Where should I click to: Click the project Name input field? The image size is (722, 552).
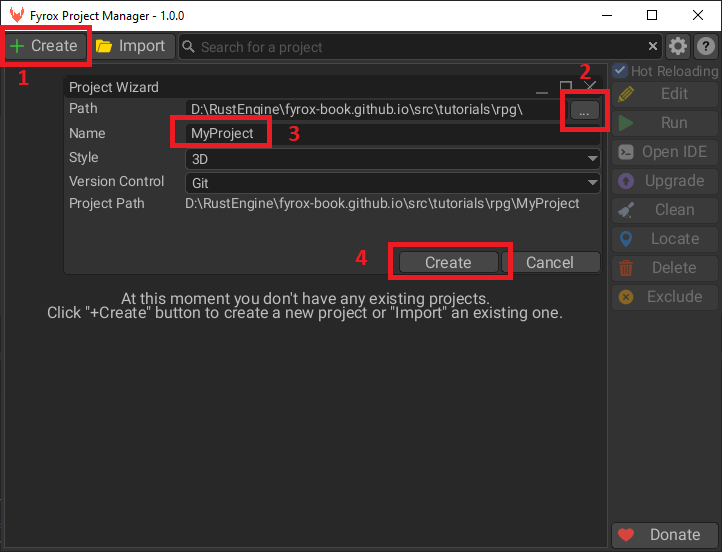click(x=222, y=133)
